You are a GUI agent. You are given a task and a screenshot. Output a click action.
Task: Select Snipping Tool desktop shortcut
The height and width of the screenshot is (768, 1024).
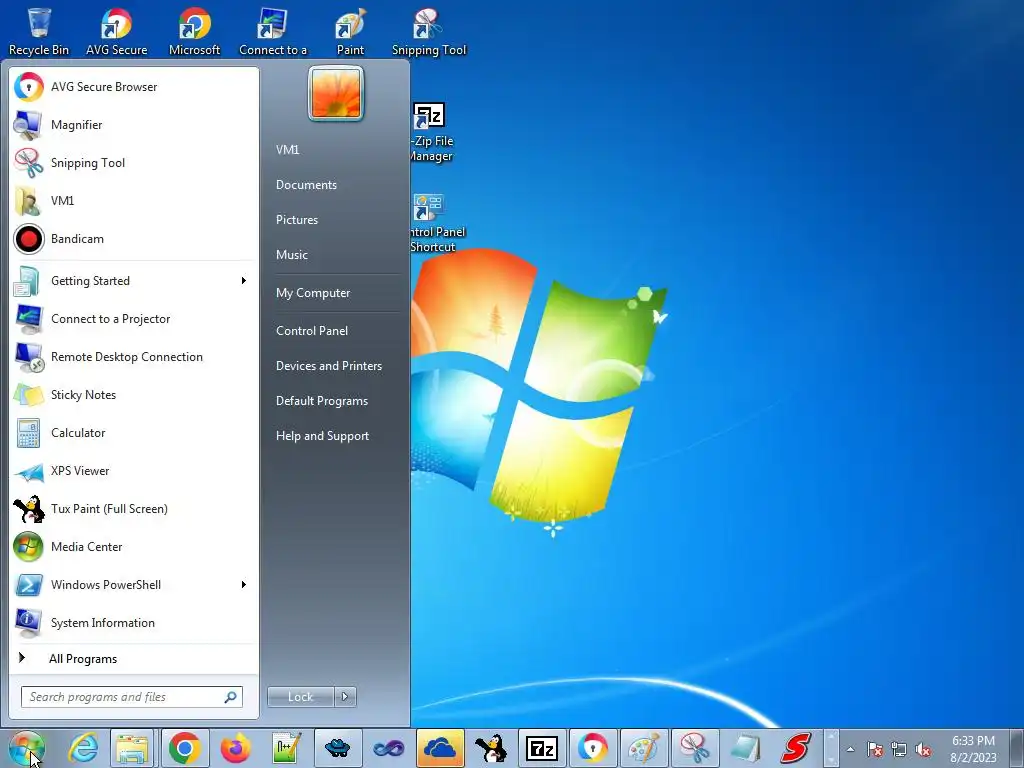tap(429, 31)
